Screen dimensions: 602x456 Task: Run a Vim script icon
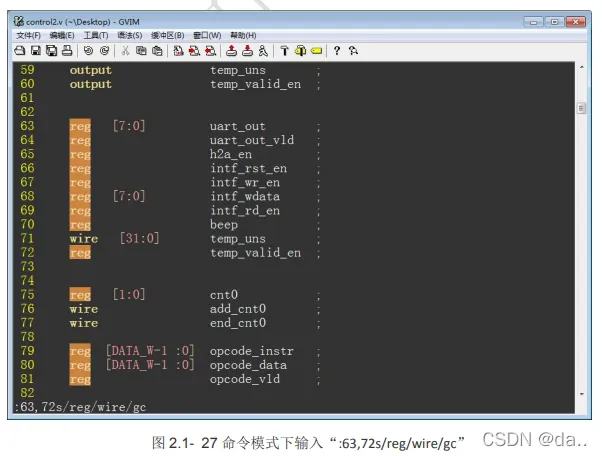pyautogui.click(x=263, y=51)
